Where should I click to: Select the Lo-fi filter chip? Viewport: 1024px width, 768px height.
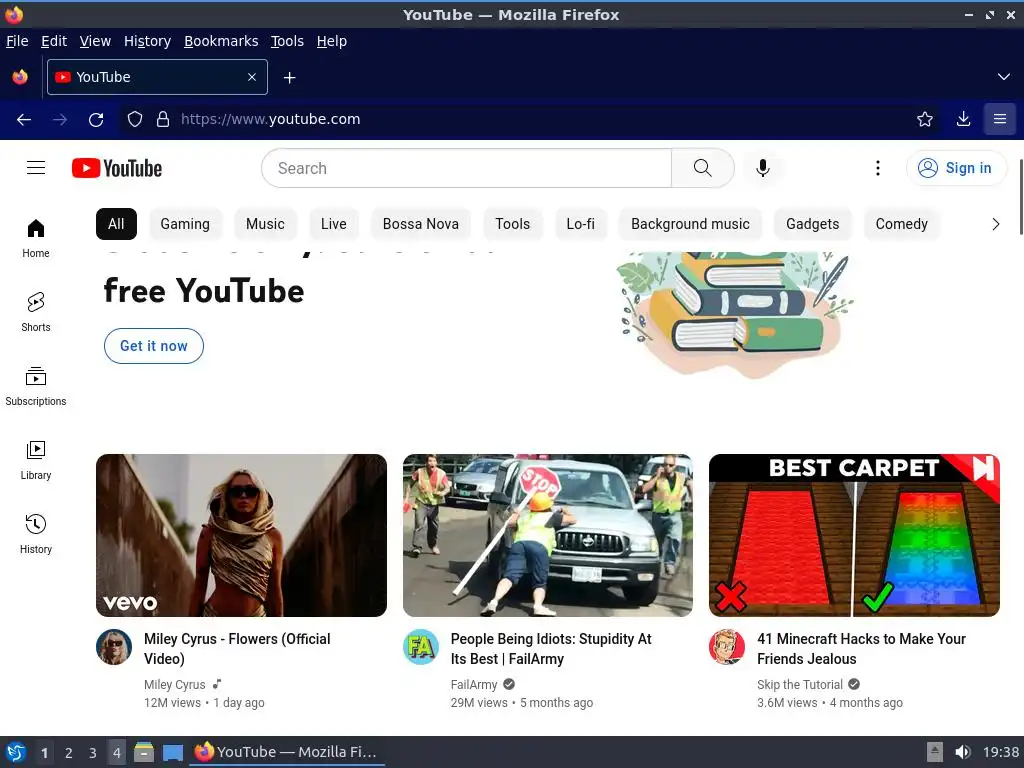(x=581, y=224)
